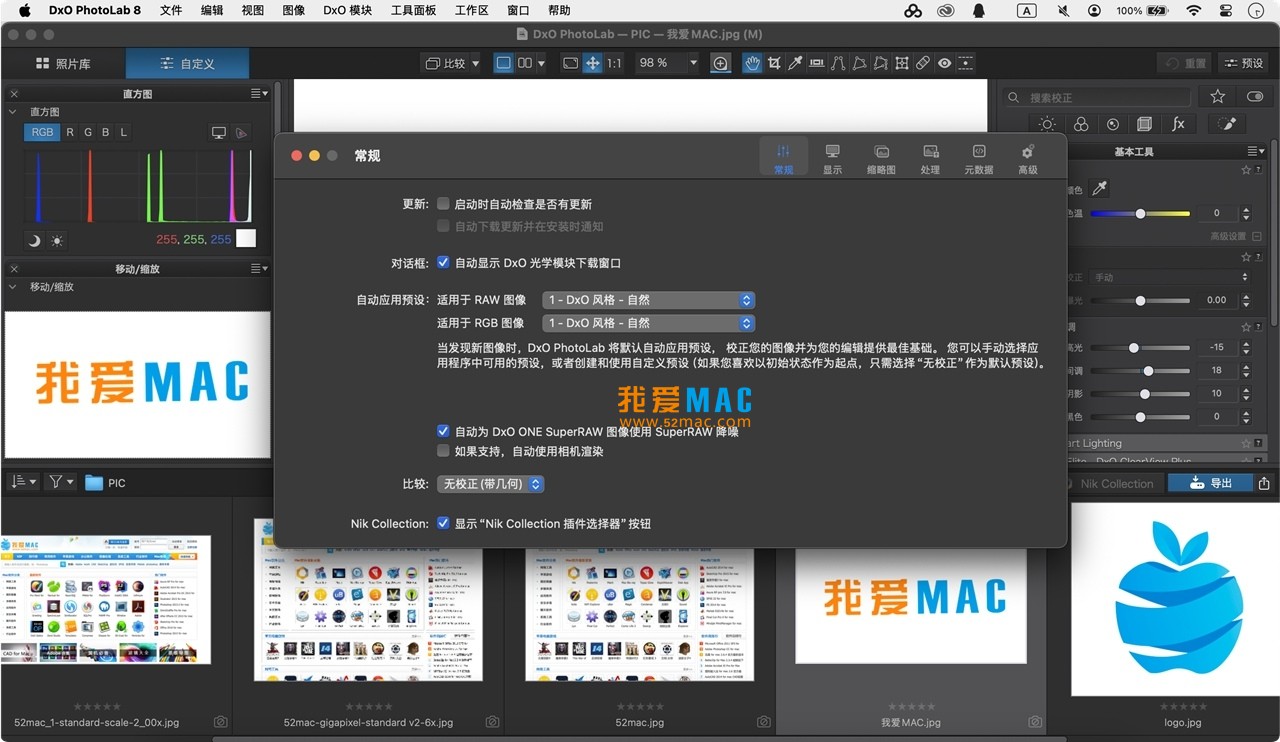Switch to the Display preferences tab

tap(832, 158)
